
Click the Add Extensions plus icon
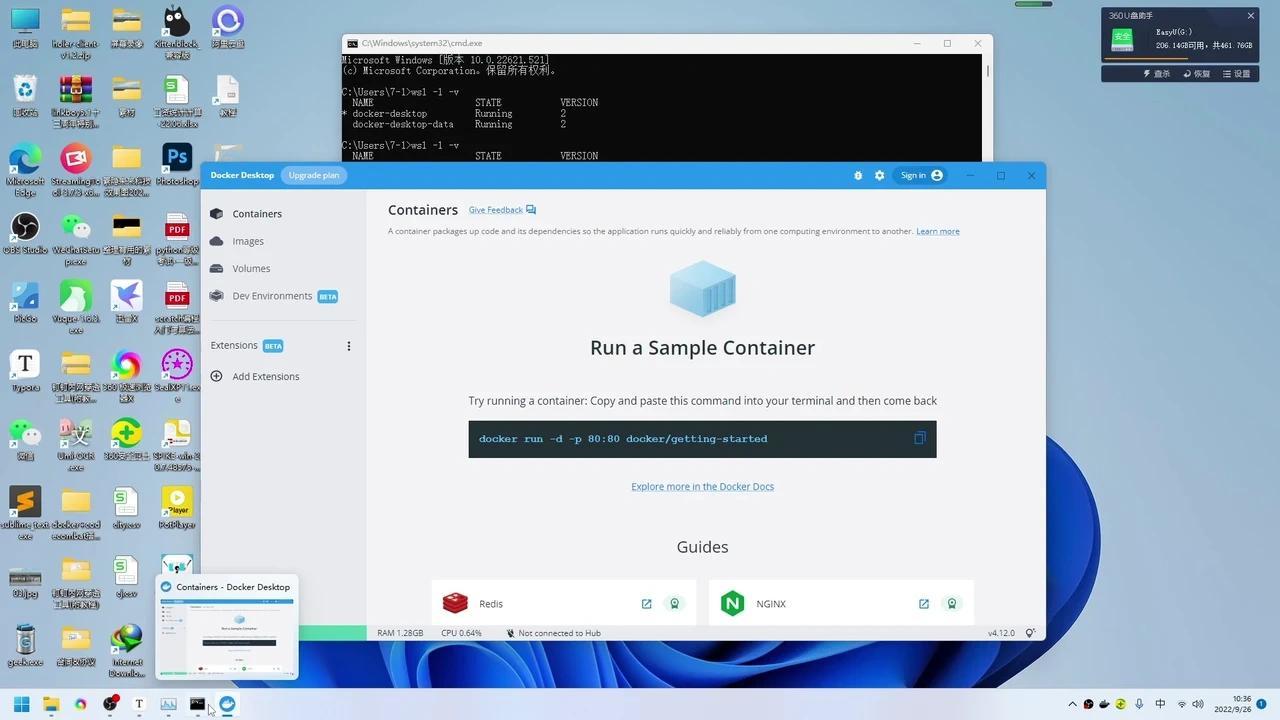point(217,376)
